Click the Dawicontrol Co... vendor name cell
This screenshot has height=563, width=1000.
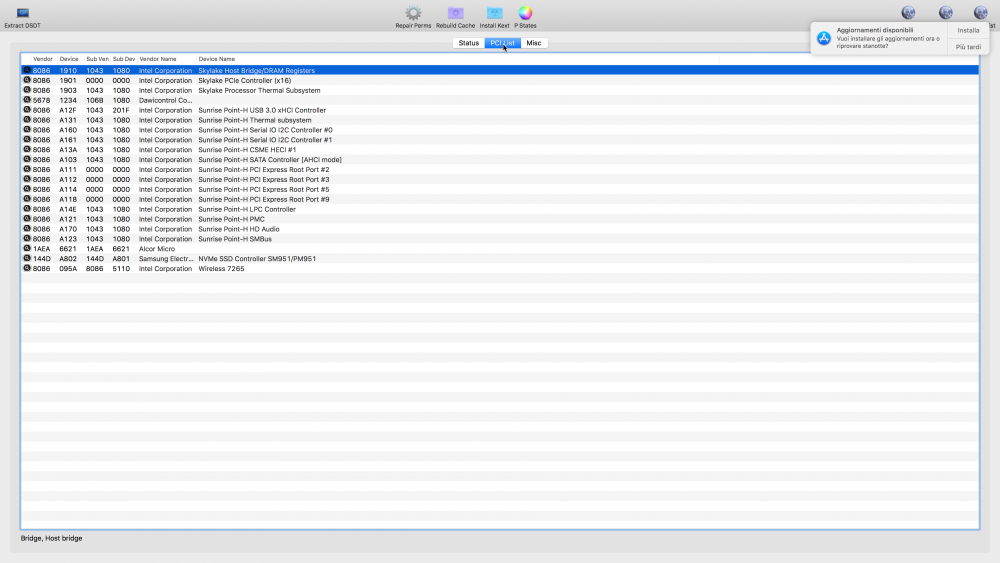pos(165,100)
